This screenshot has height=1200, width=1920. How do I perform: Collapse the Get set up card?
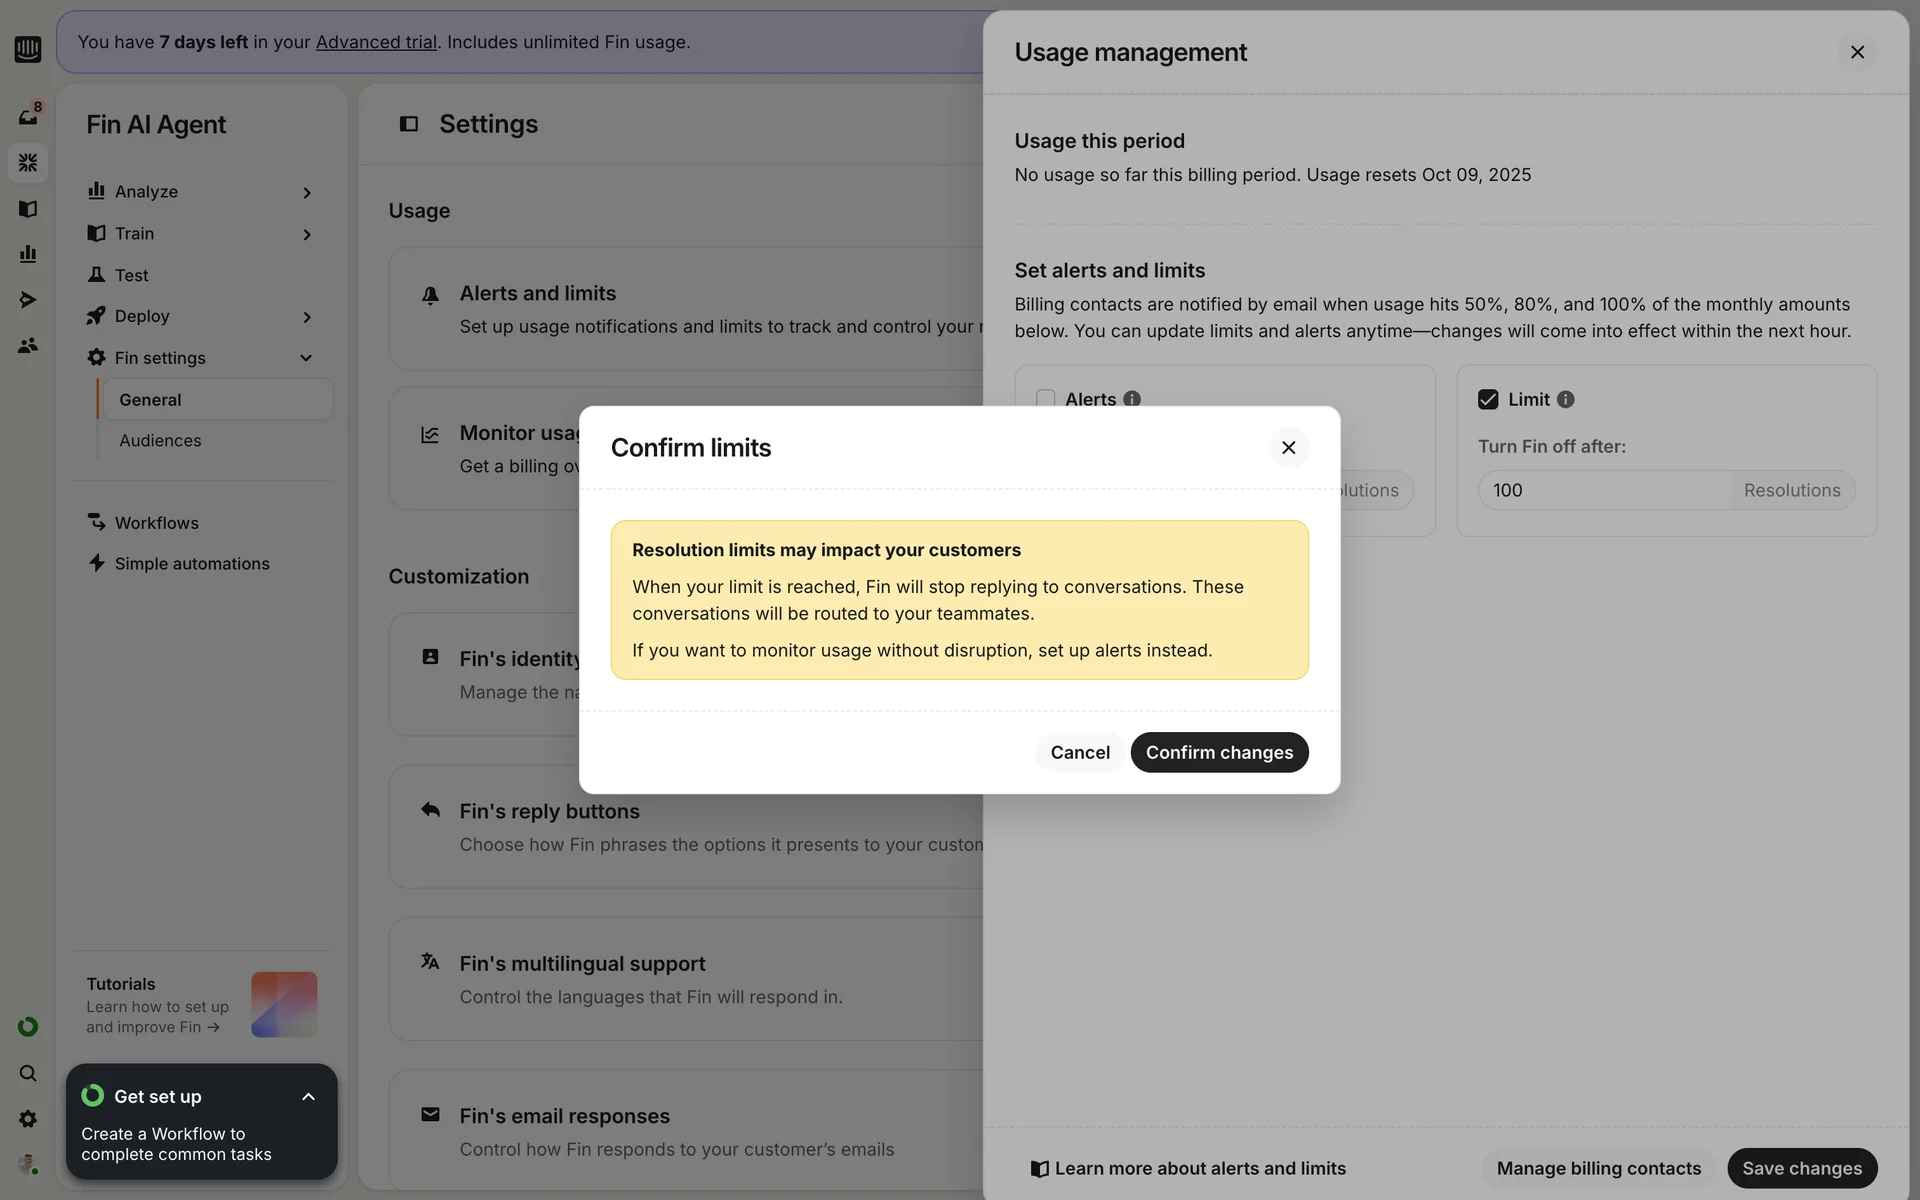tap(308, 1097)
